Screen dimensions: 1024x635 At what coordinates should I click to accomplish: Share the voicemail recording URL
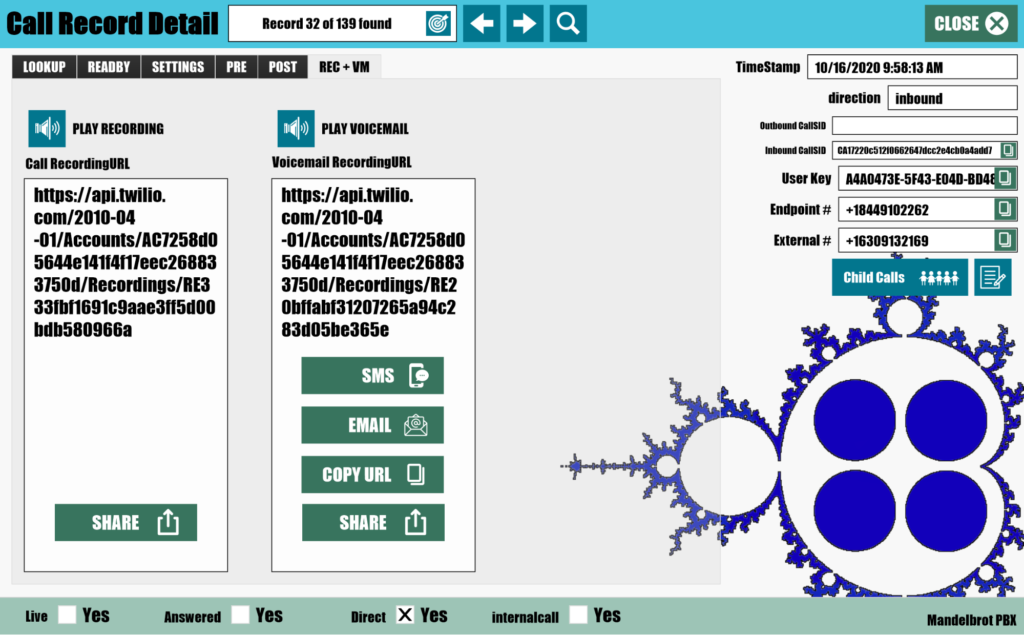click(x=373, y=523)
